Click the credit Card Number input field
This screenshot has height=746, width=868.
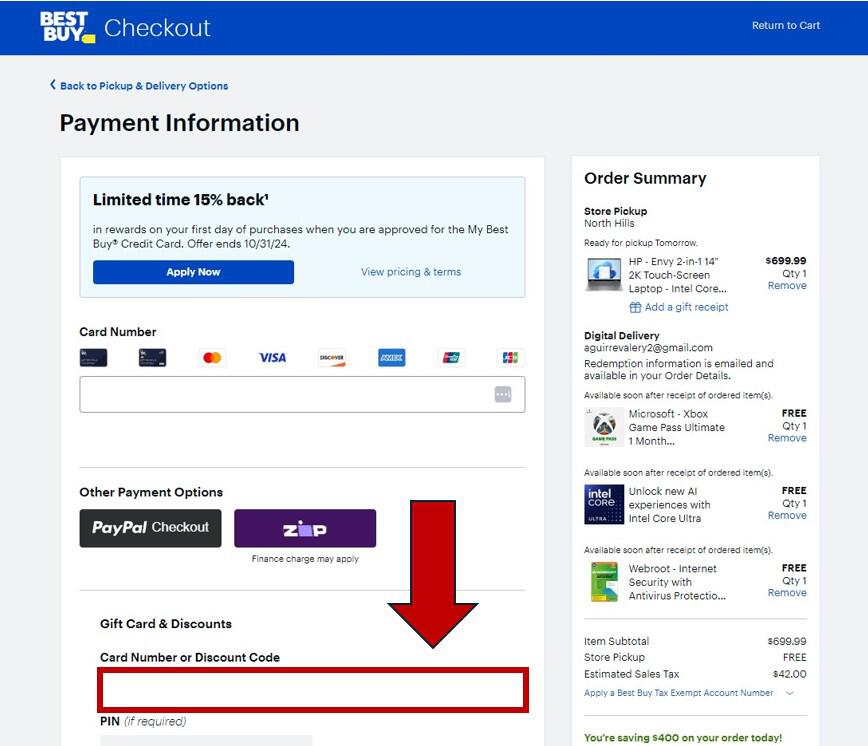[x=302, y=395]
